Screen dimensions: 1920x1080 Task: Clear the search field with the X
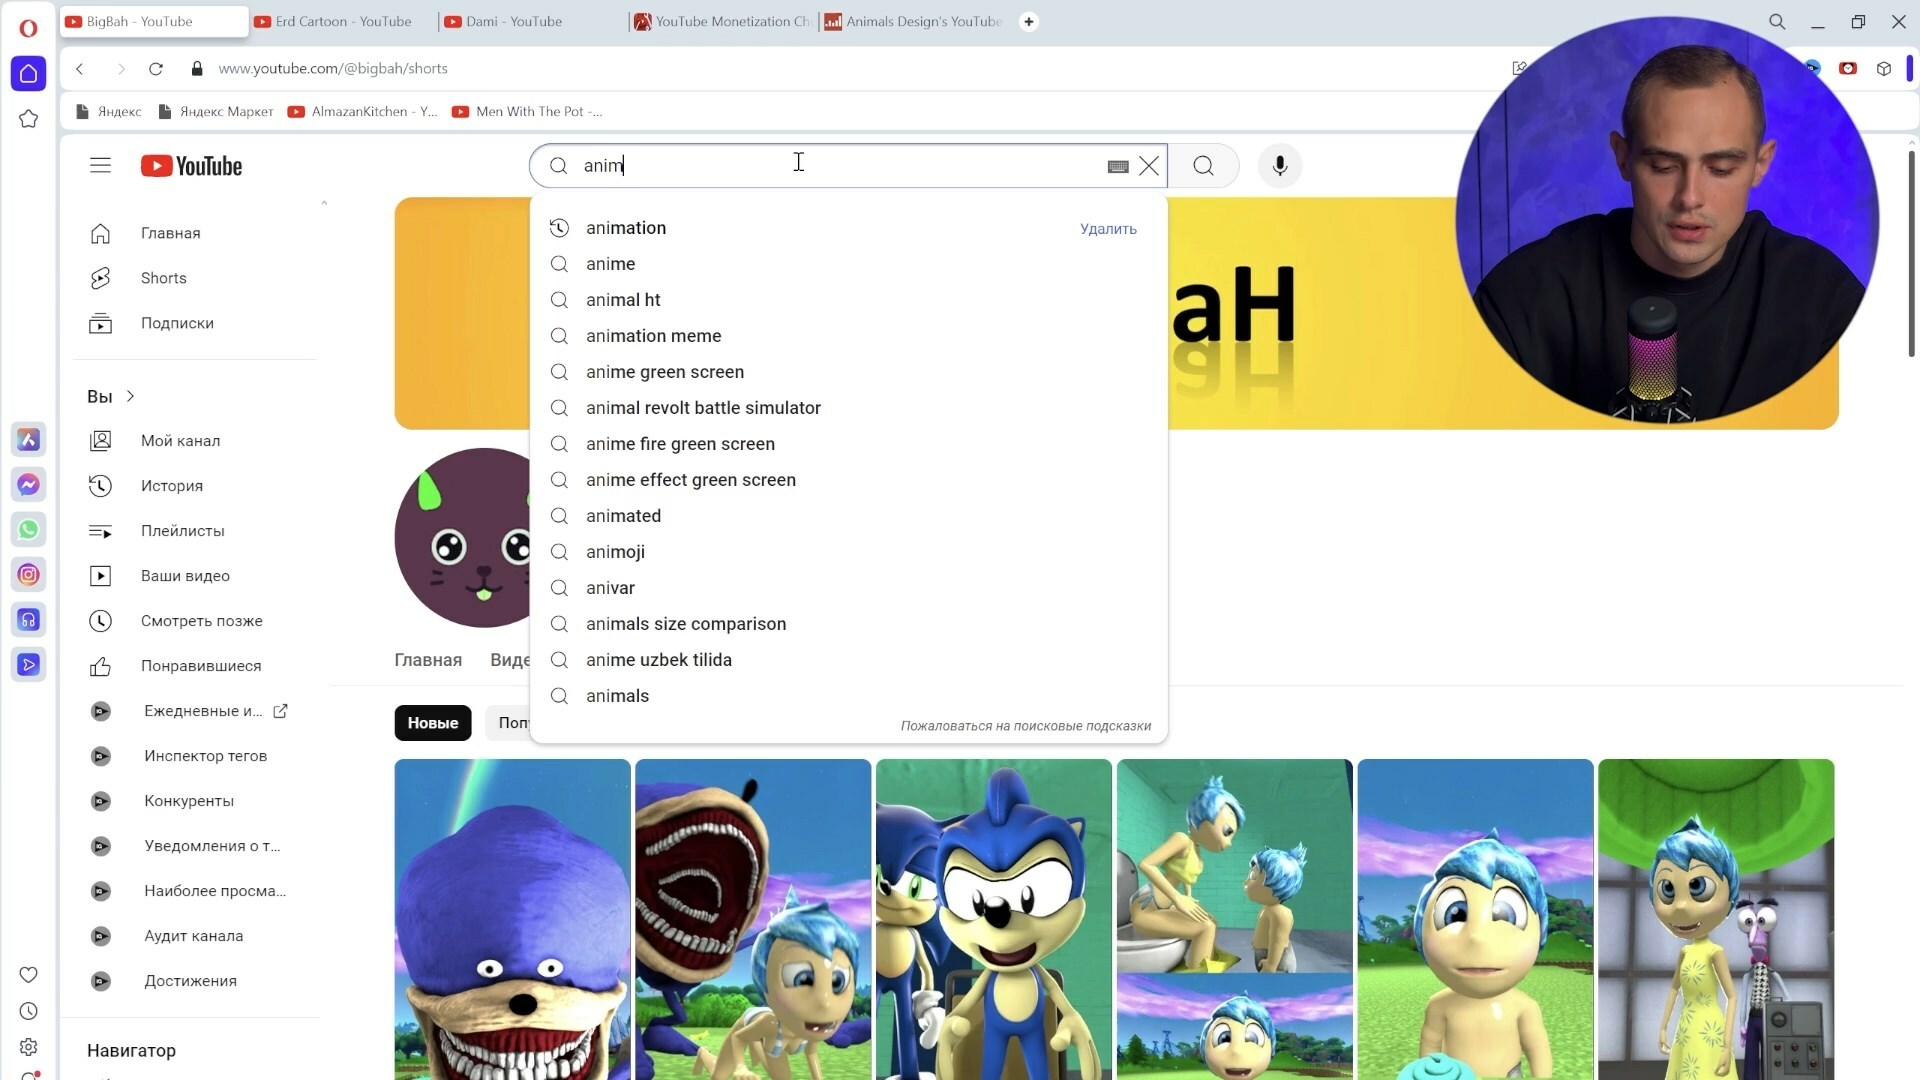point(1149,166)
